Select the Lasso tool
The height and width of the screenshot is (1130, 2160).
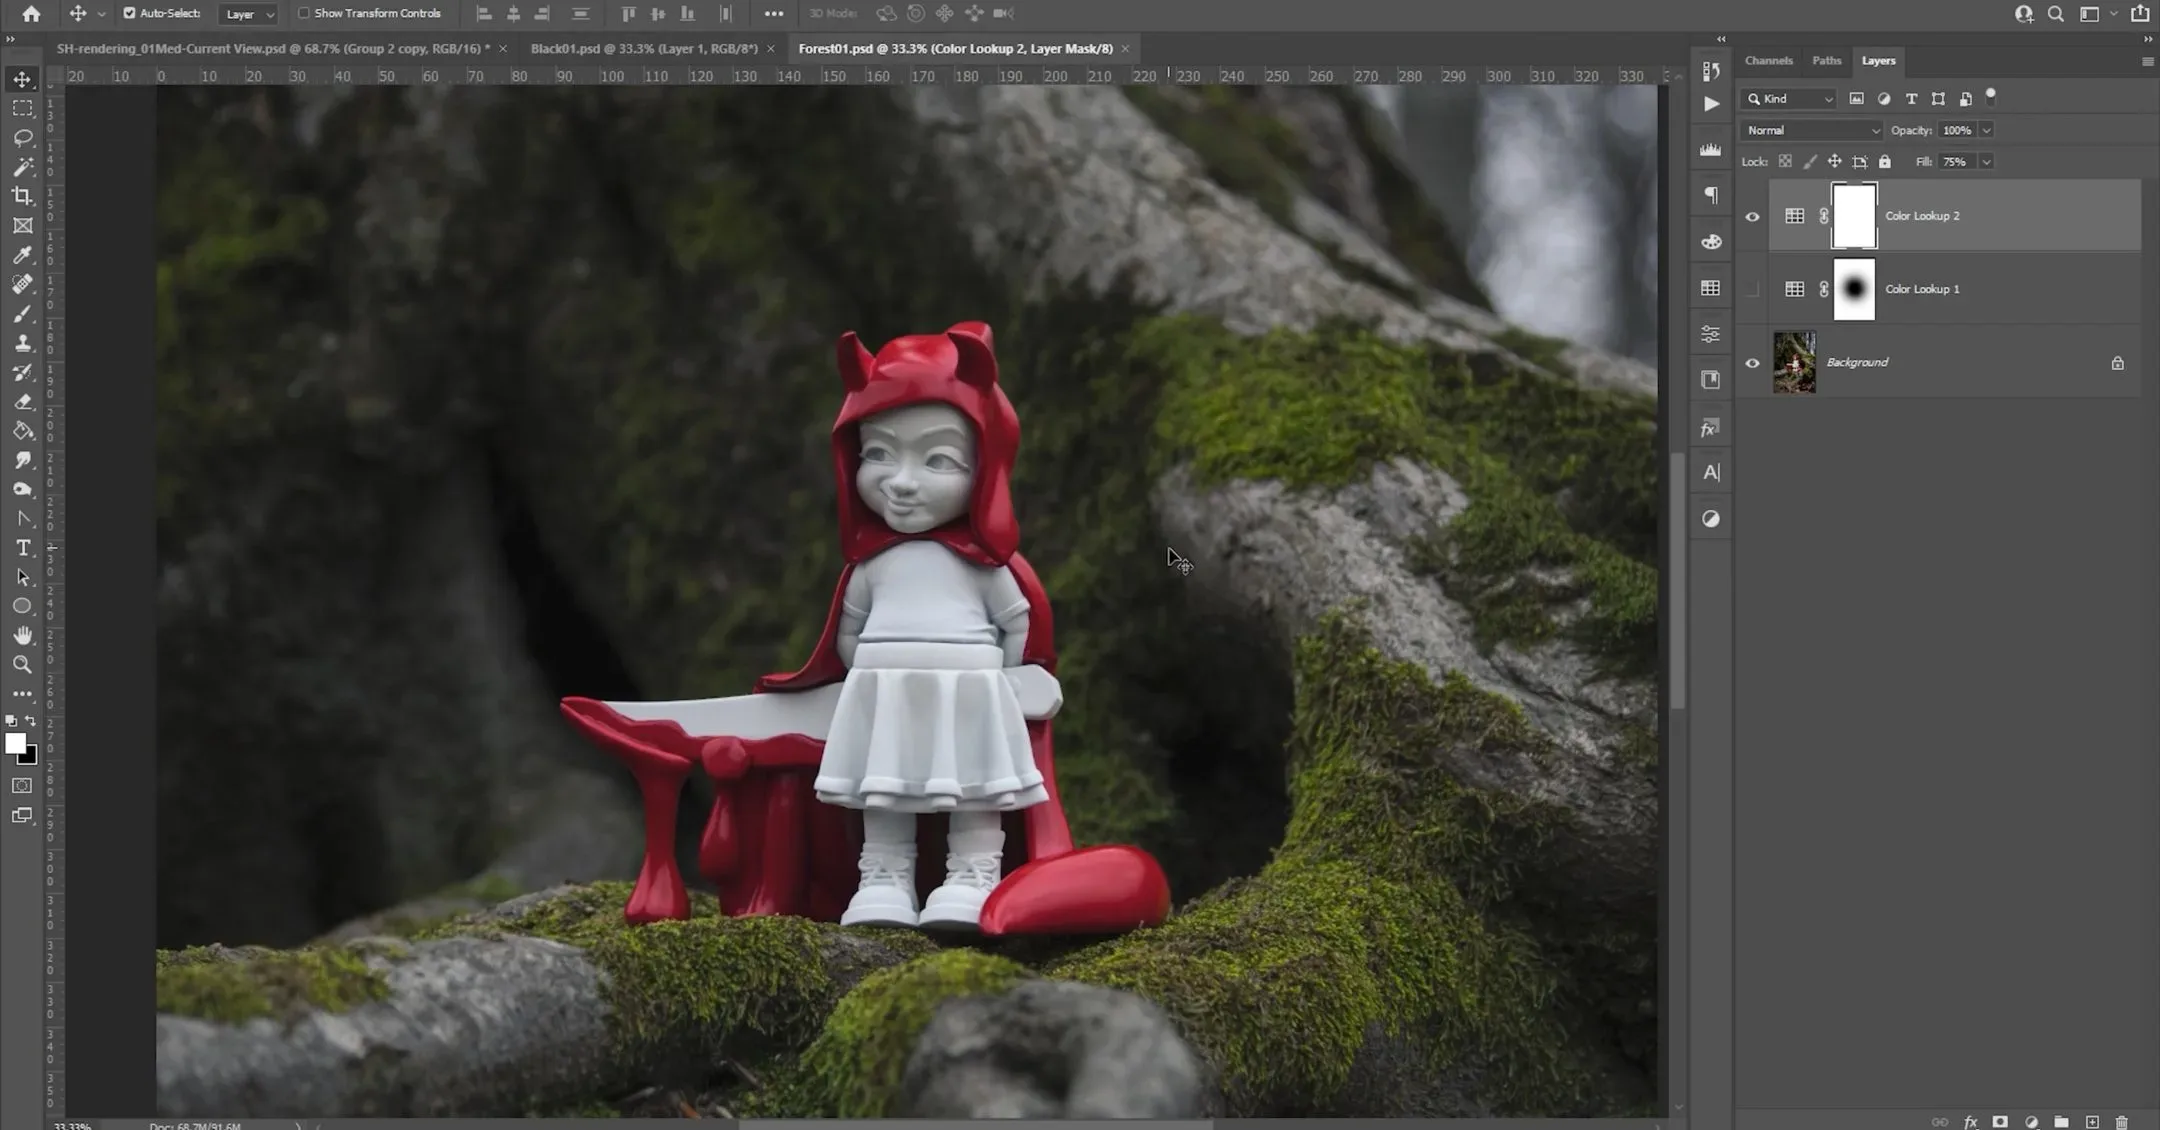coord(22,138)
